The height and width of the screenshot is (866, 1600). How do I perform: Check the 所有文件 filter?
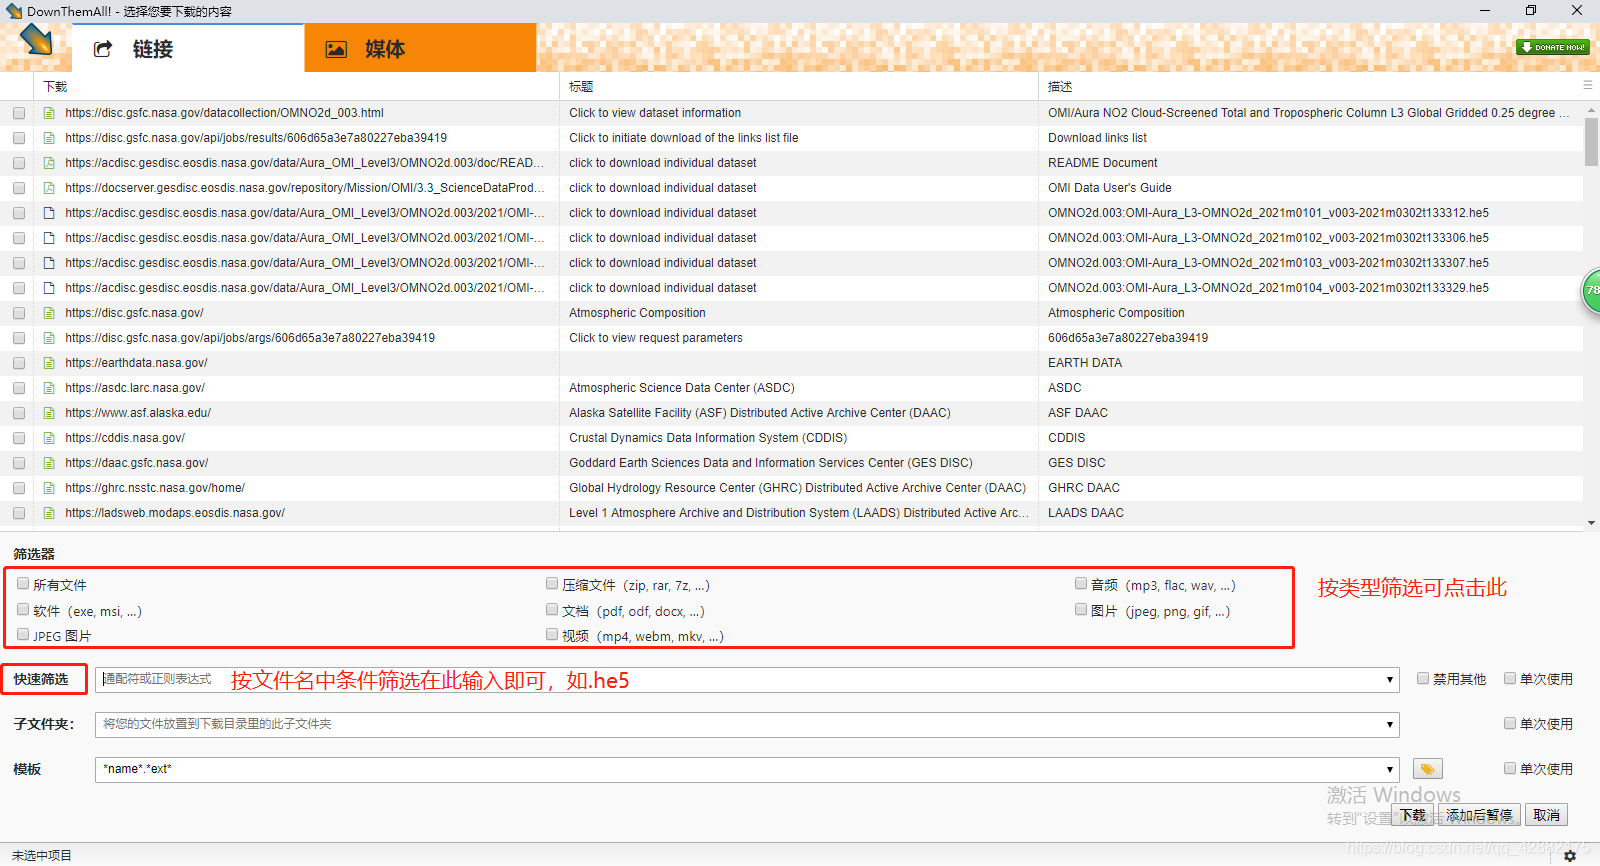pos(23,583)
